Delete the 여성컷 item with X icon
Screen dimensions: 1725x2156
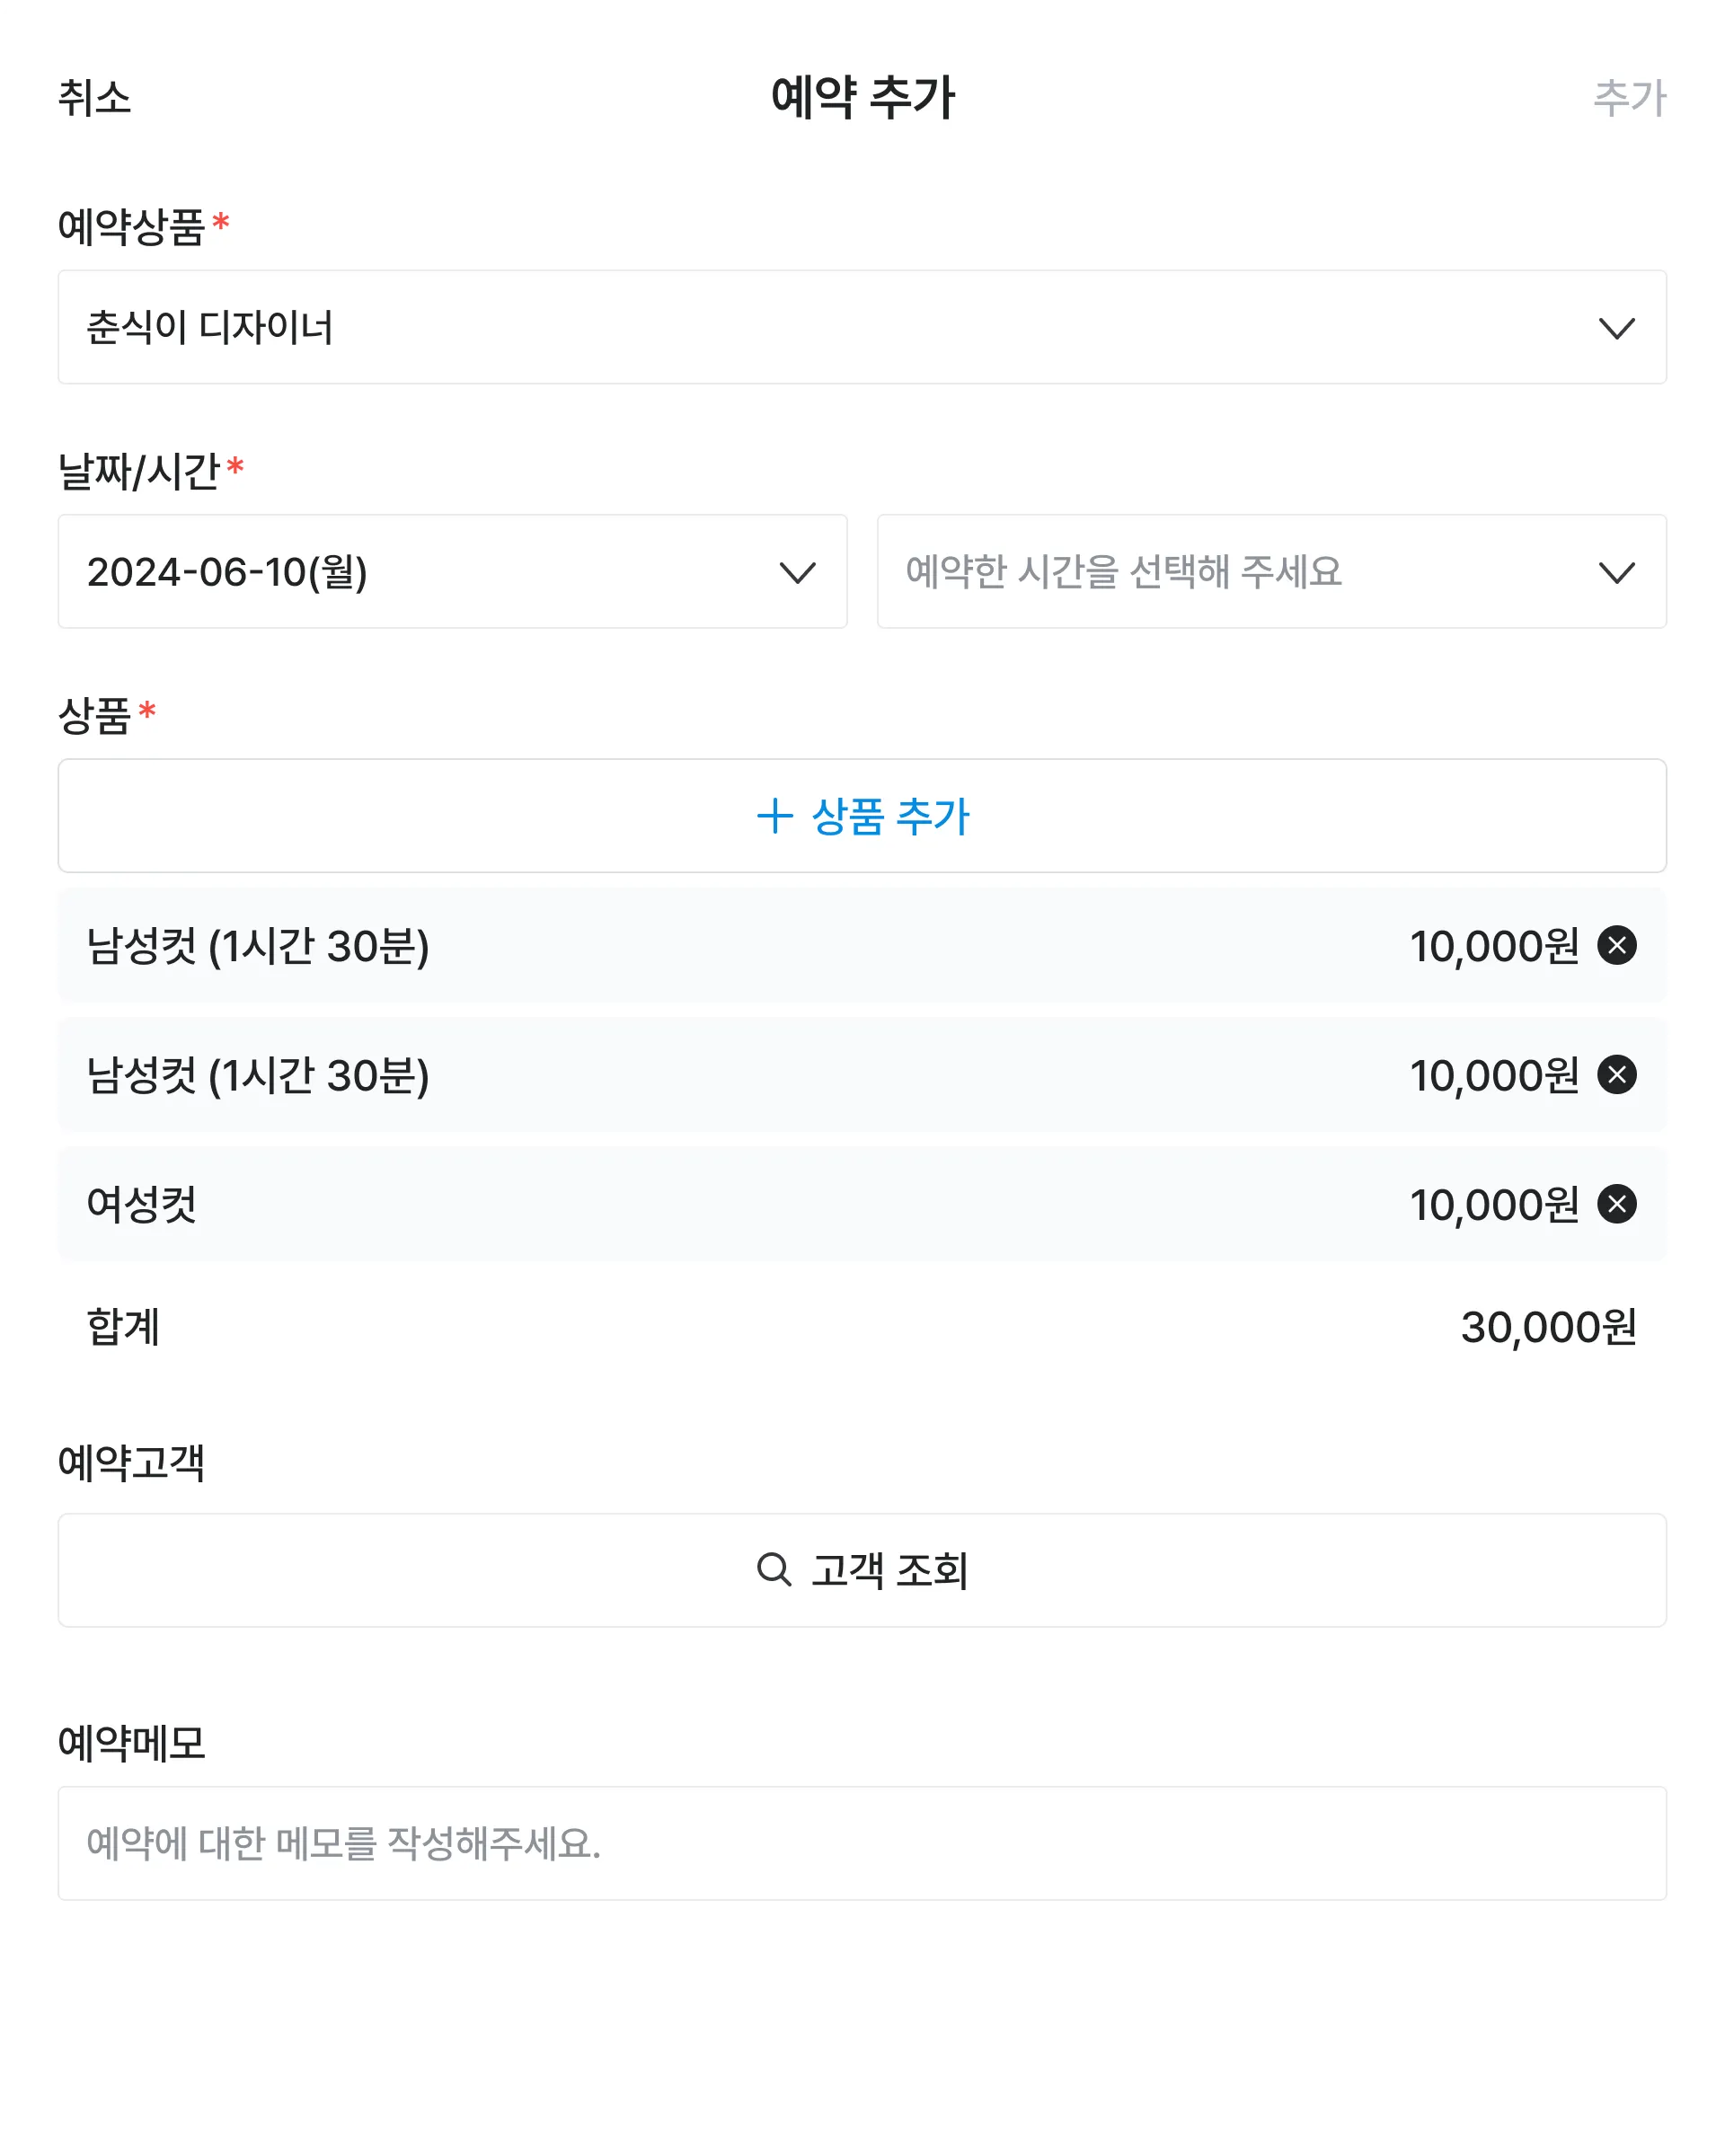(x=1616, y=1204)
